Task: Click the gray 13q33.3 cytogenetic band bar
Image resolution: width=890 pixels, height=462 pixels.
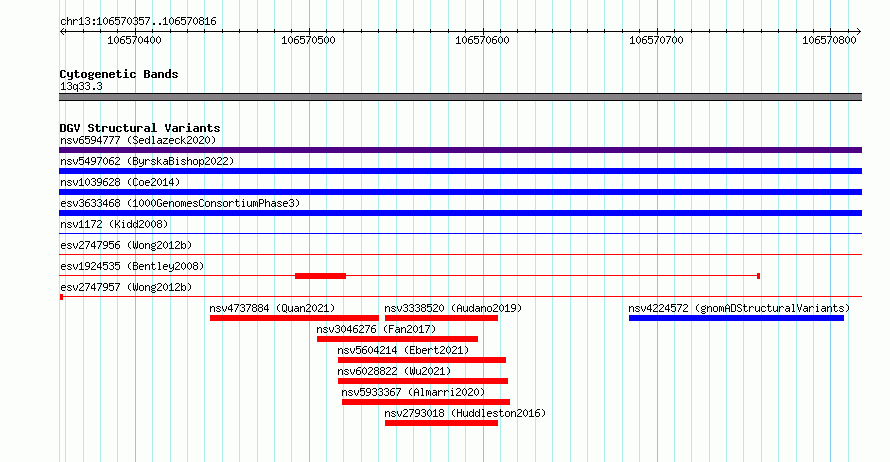Action: pyautogui.click(x=460, y=97)
